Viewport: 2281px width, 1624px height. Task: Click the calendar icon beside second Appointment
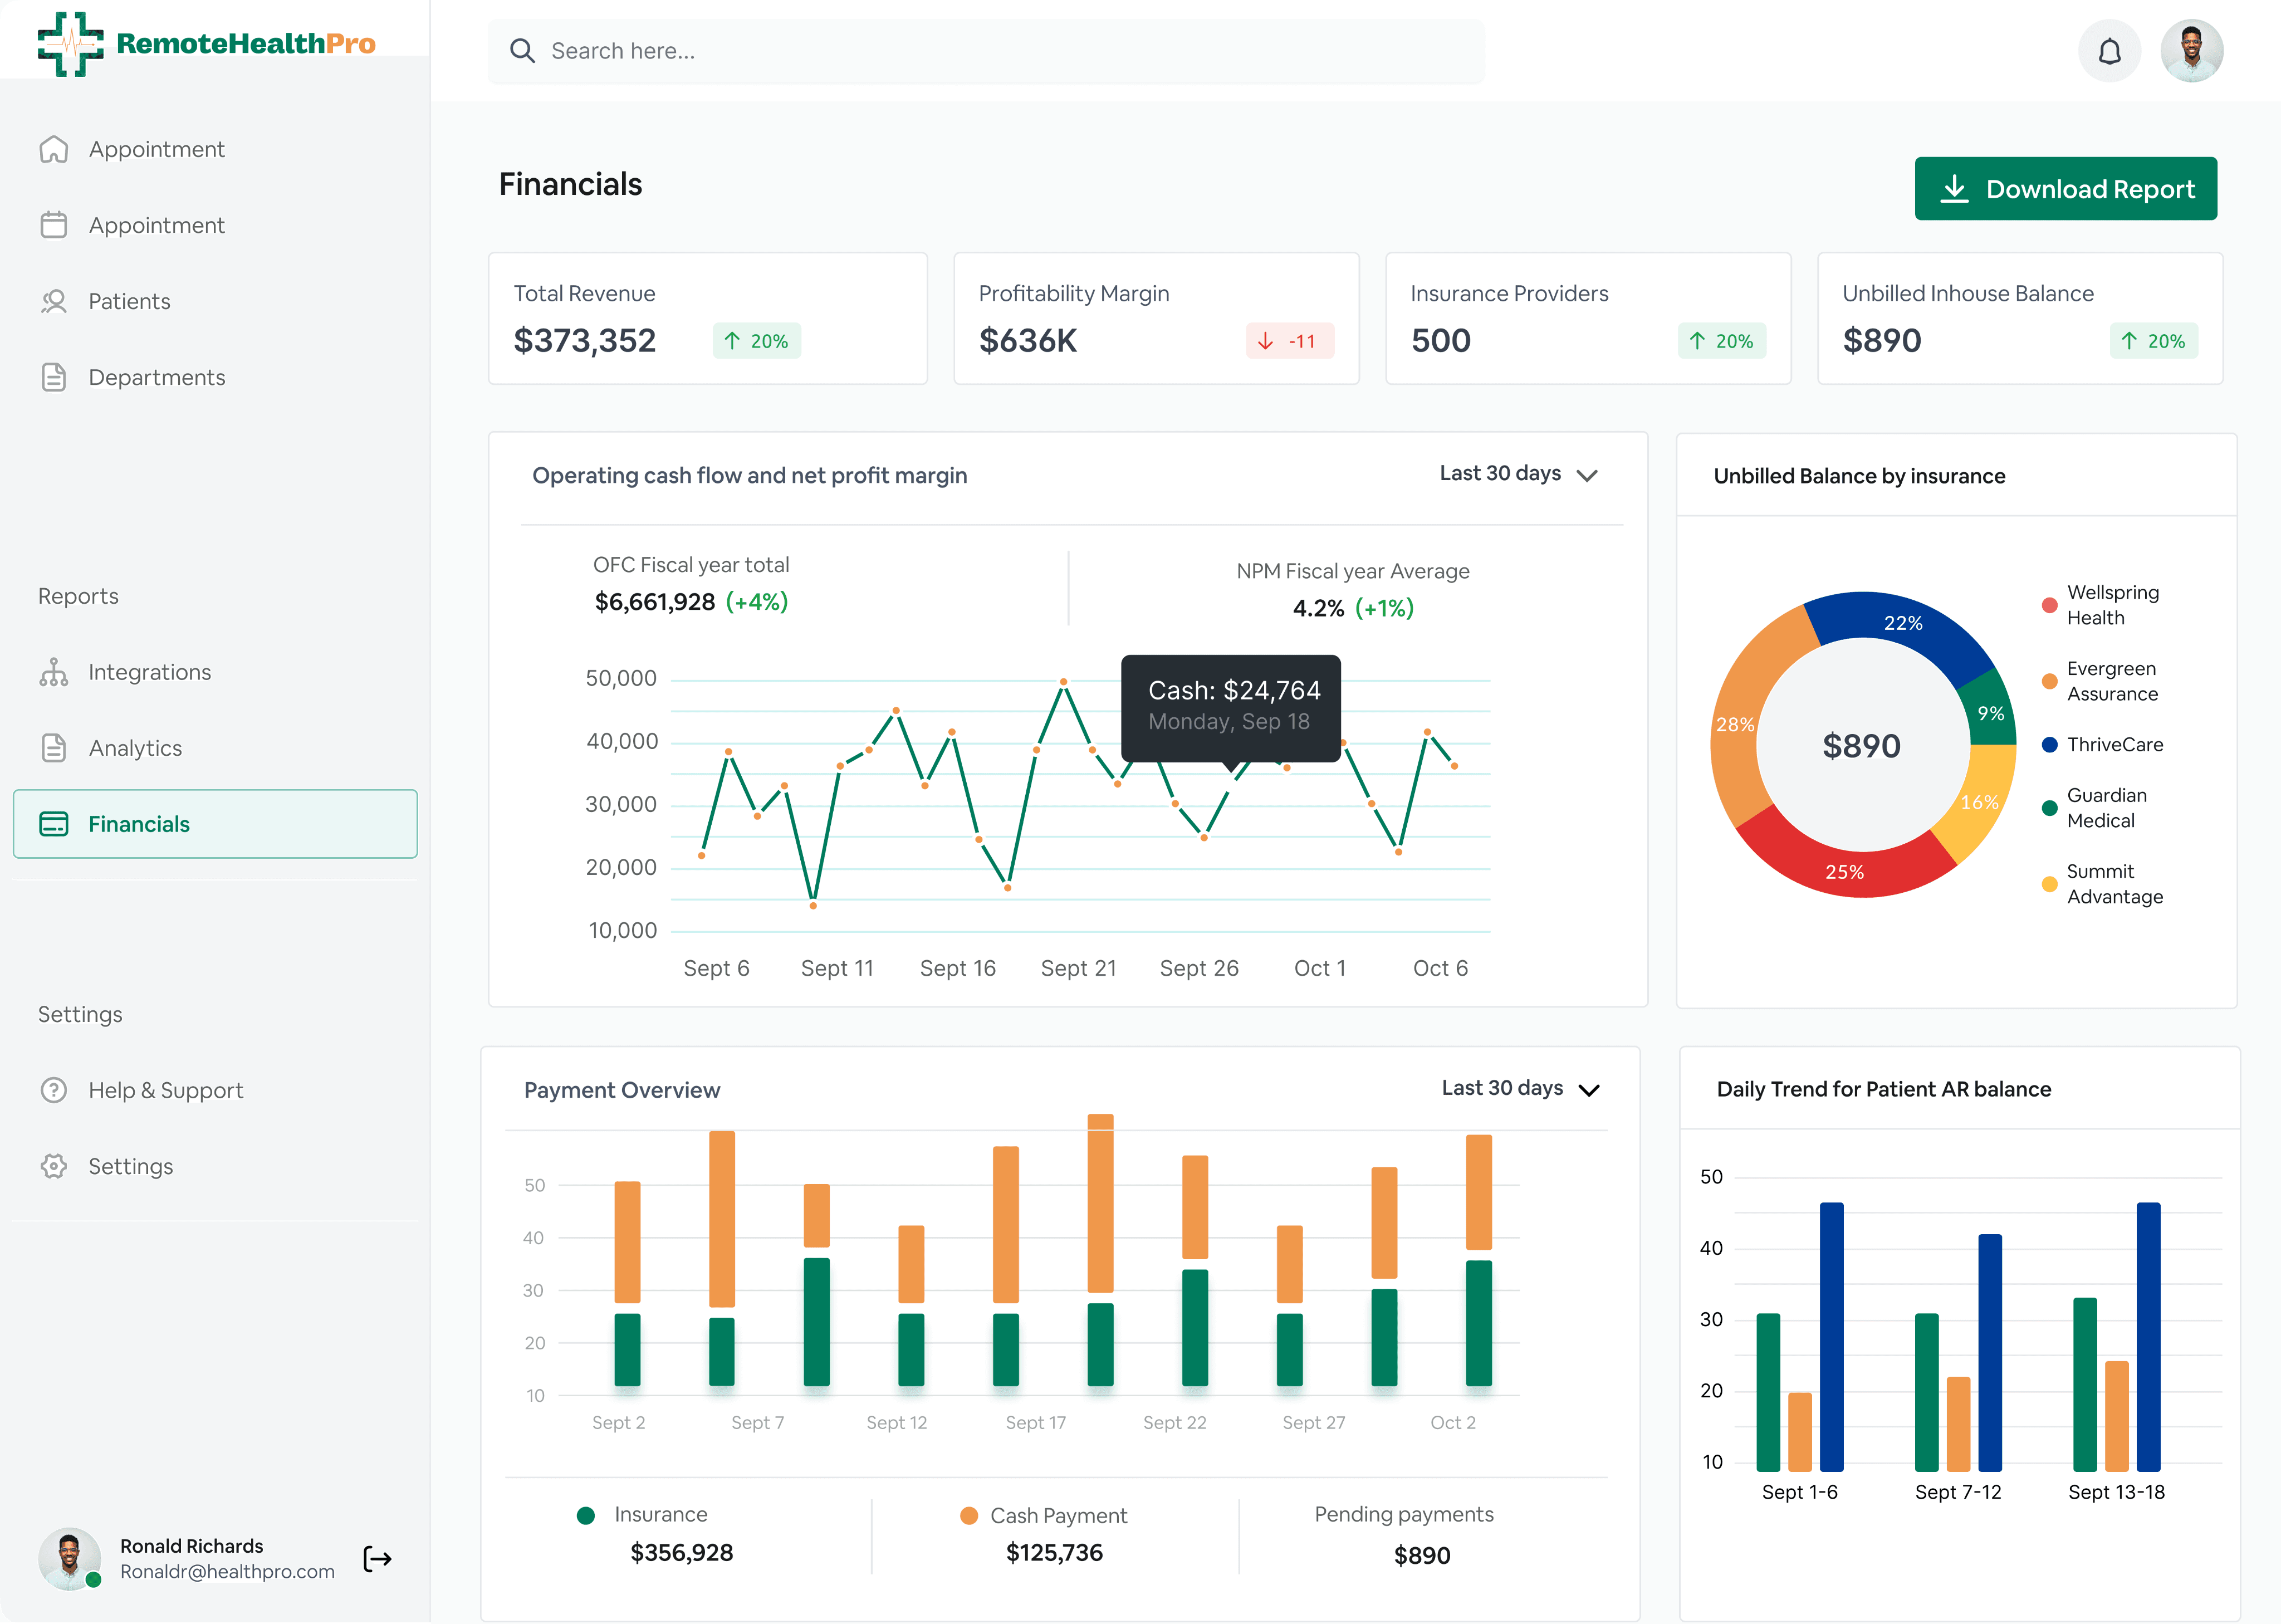click(x=54, y=225)
